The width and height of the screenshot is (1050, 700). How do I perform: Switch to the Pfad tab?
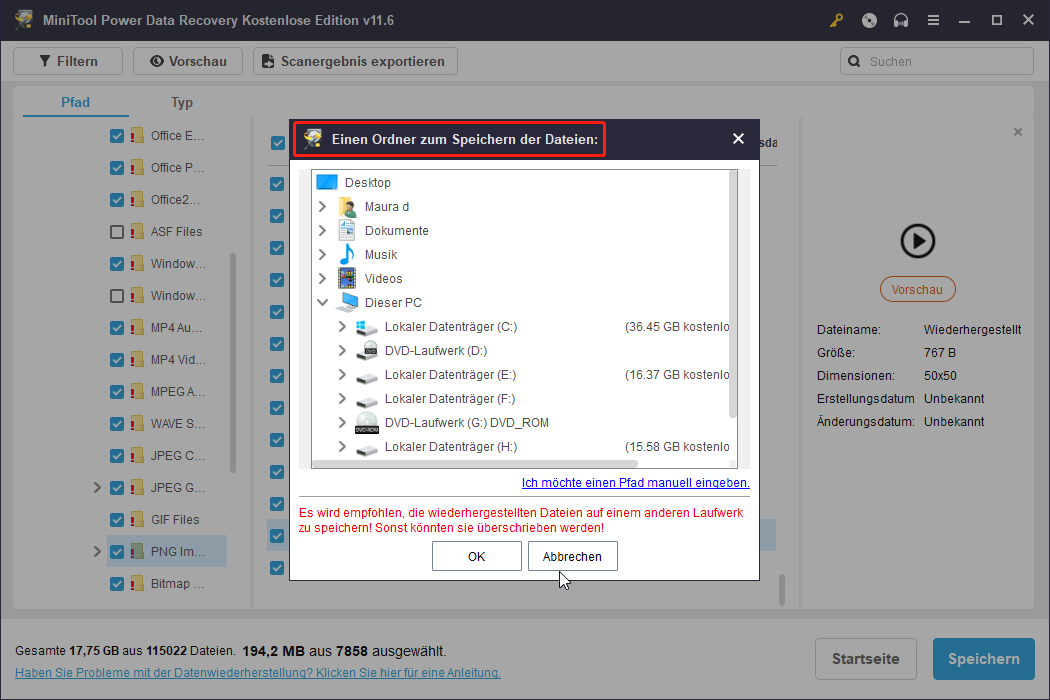point(76,102)
